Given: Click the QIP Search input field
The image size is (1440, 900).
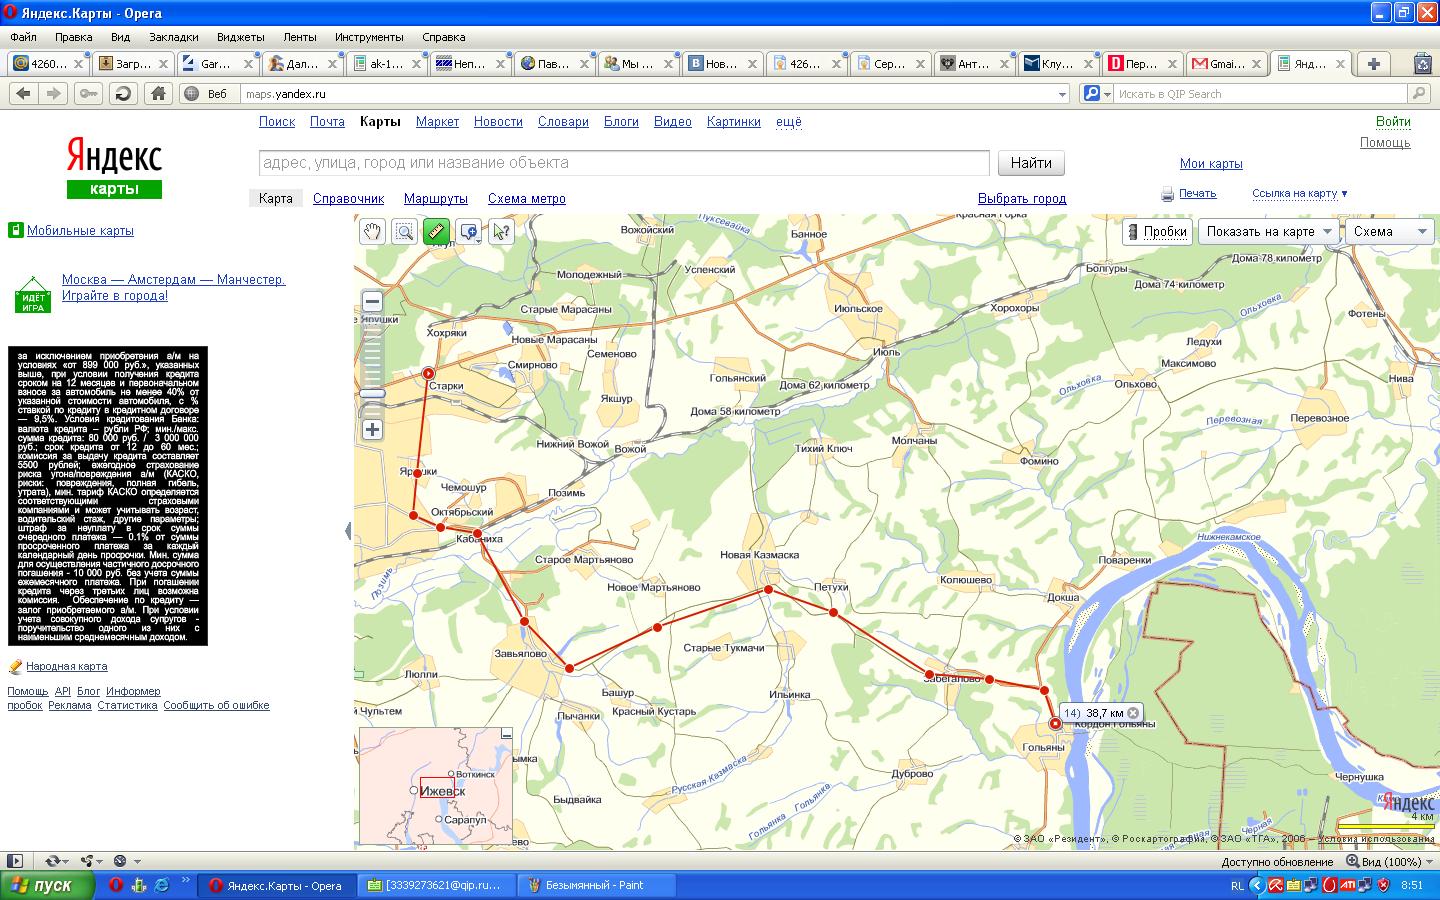Looking at the screenshot, I should [1260, 94].
